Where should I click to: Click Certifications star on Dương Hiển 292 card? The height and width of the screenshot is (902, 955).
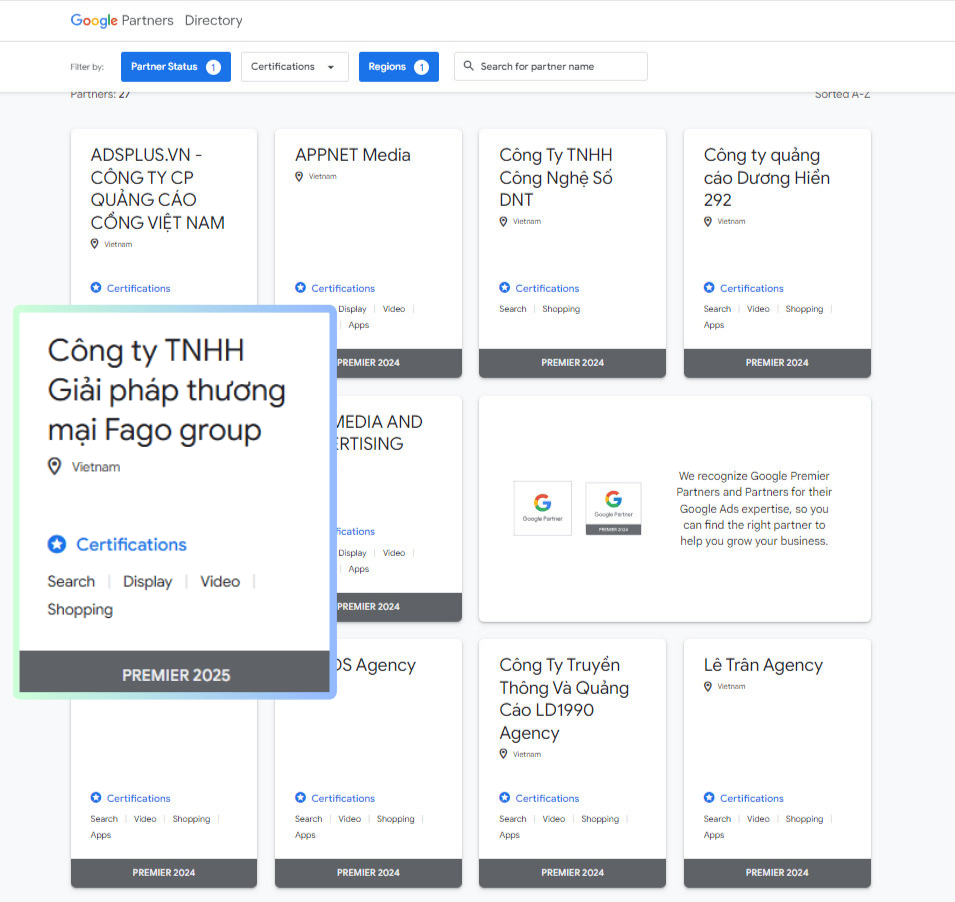click(x=709, y=287)
